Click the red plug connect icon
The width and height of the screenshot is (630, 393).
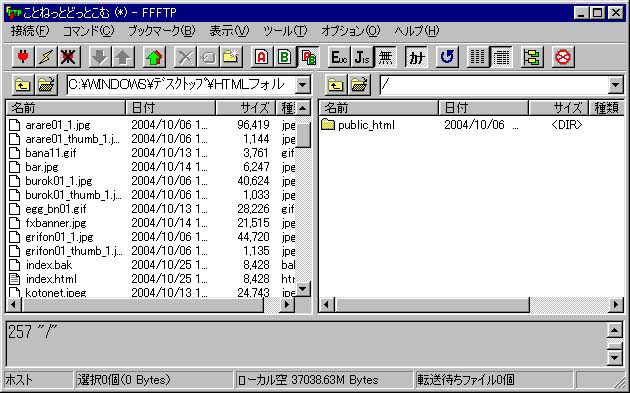[x=23, y=57]
